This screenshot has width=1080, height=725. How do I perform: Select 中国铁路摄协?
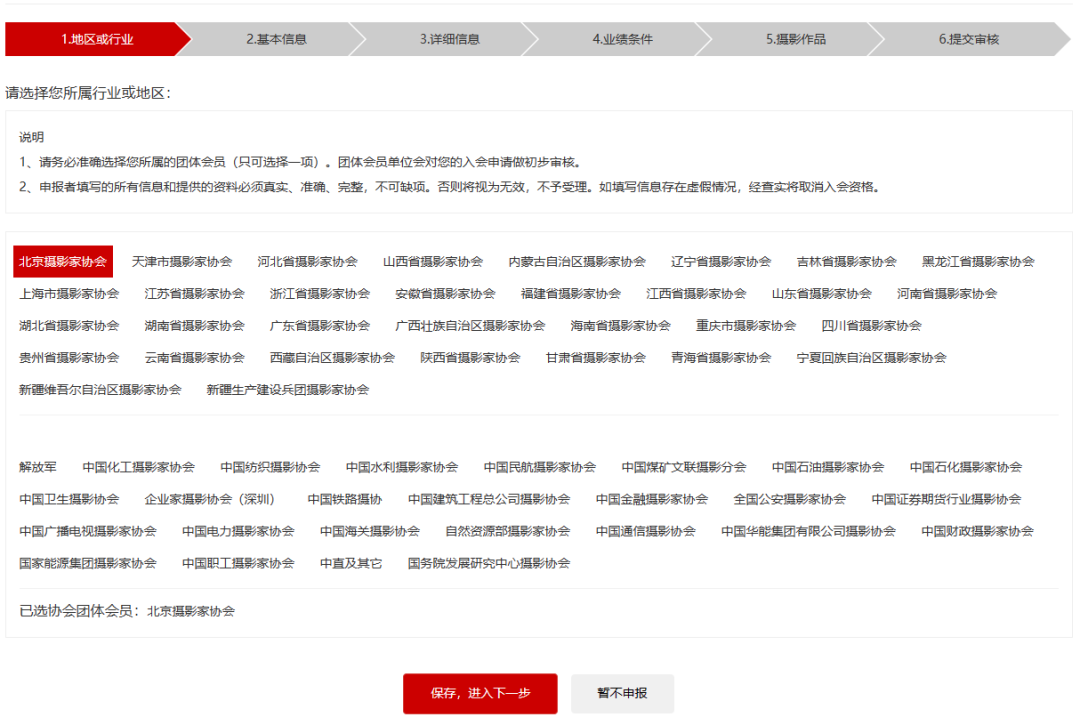[x=344, y=499]
